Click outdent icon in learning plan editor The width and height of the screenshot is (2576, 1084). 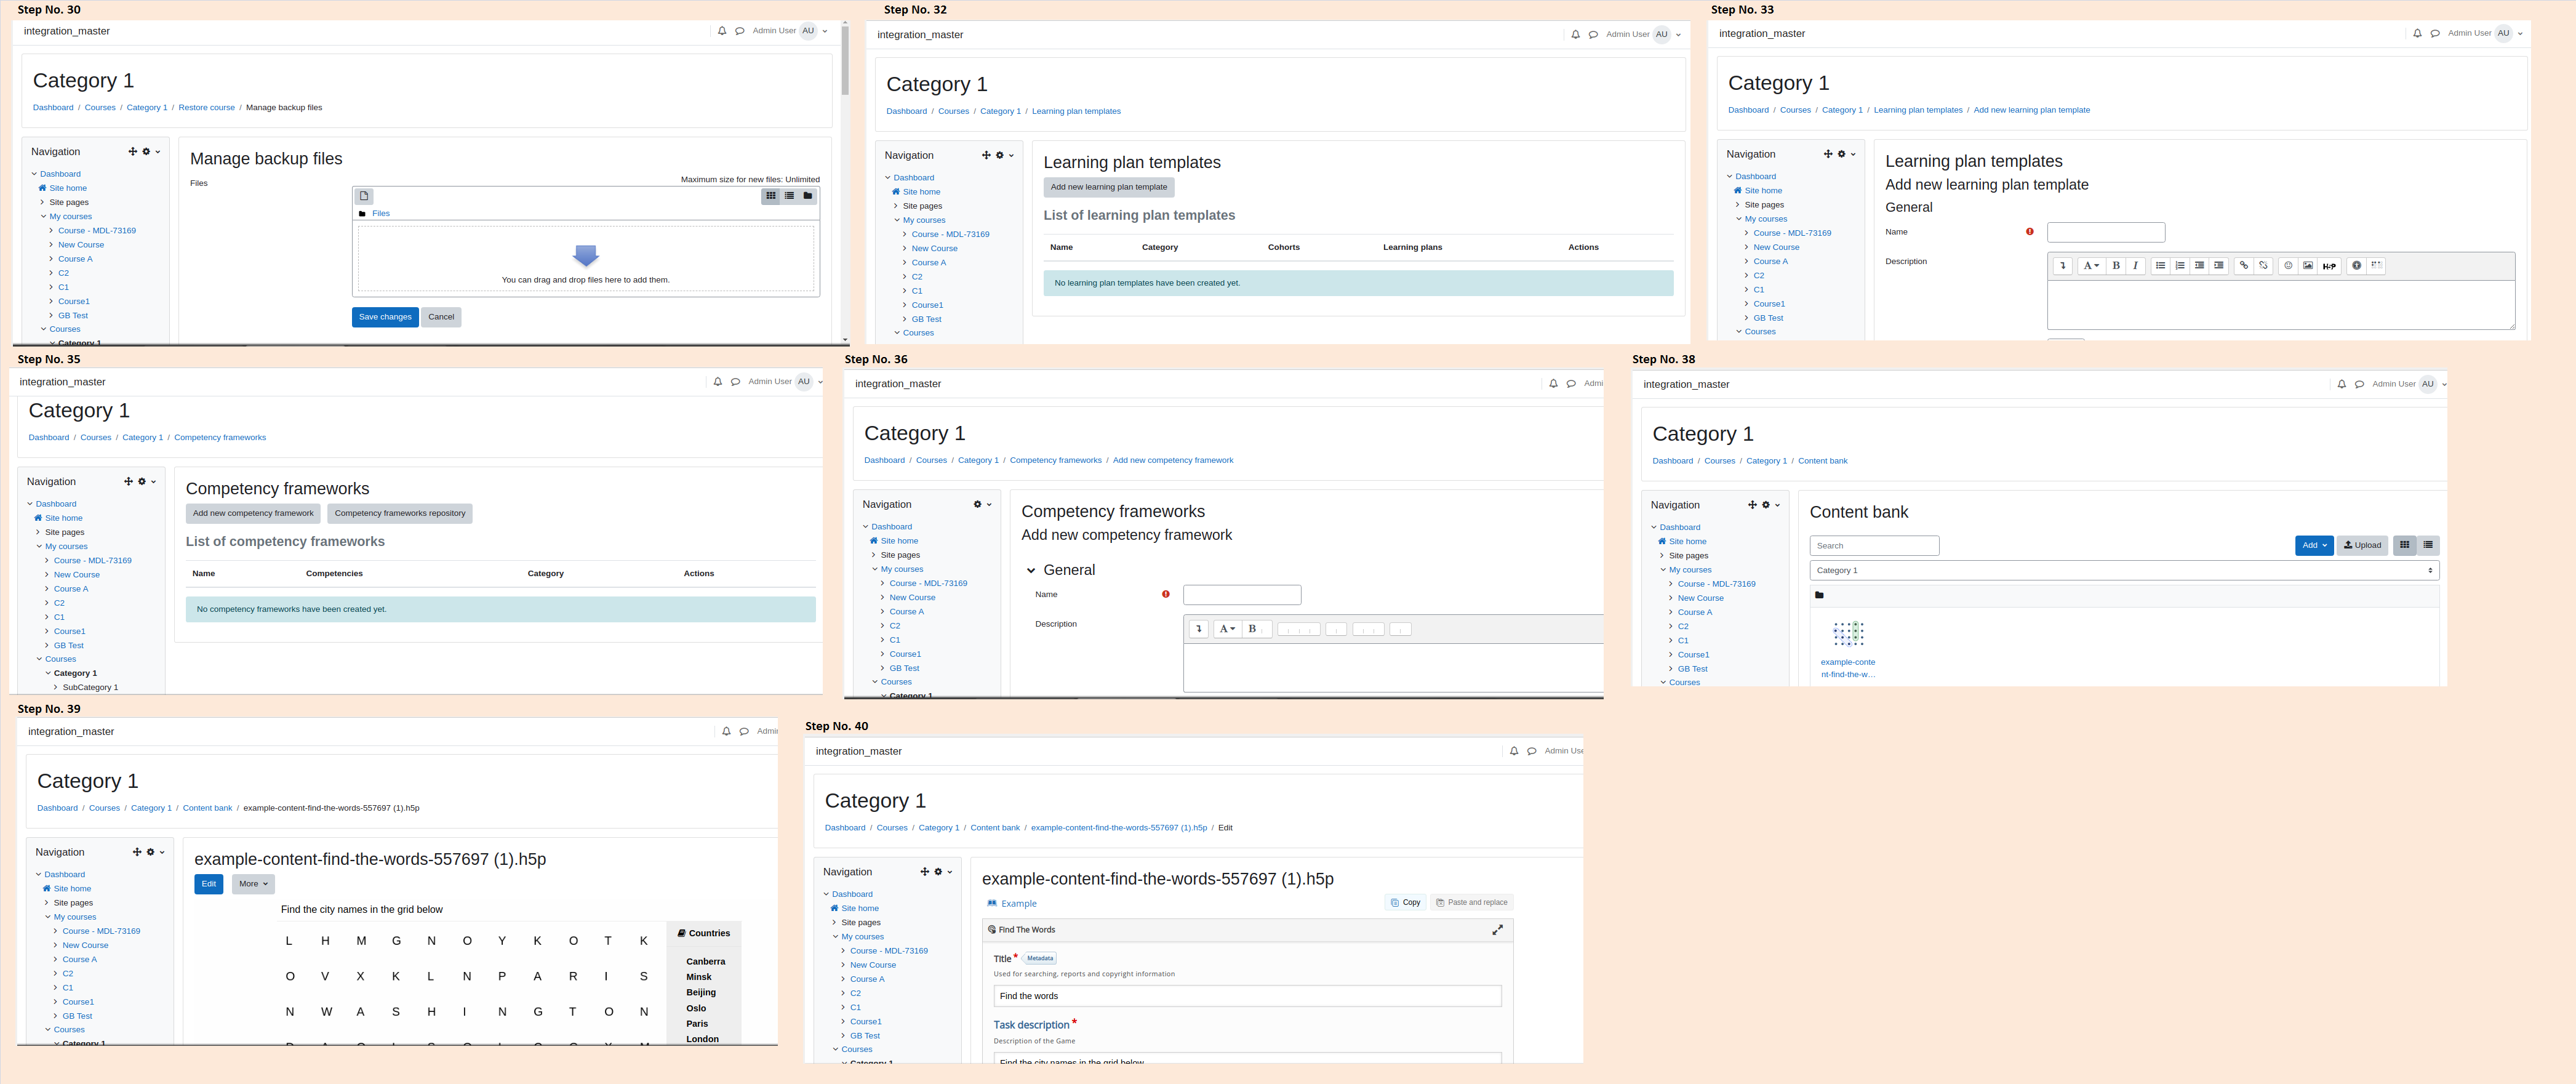(x=2199, y=266)
